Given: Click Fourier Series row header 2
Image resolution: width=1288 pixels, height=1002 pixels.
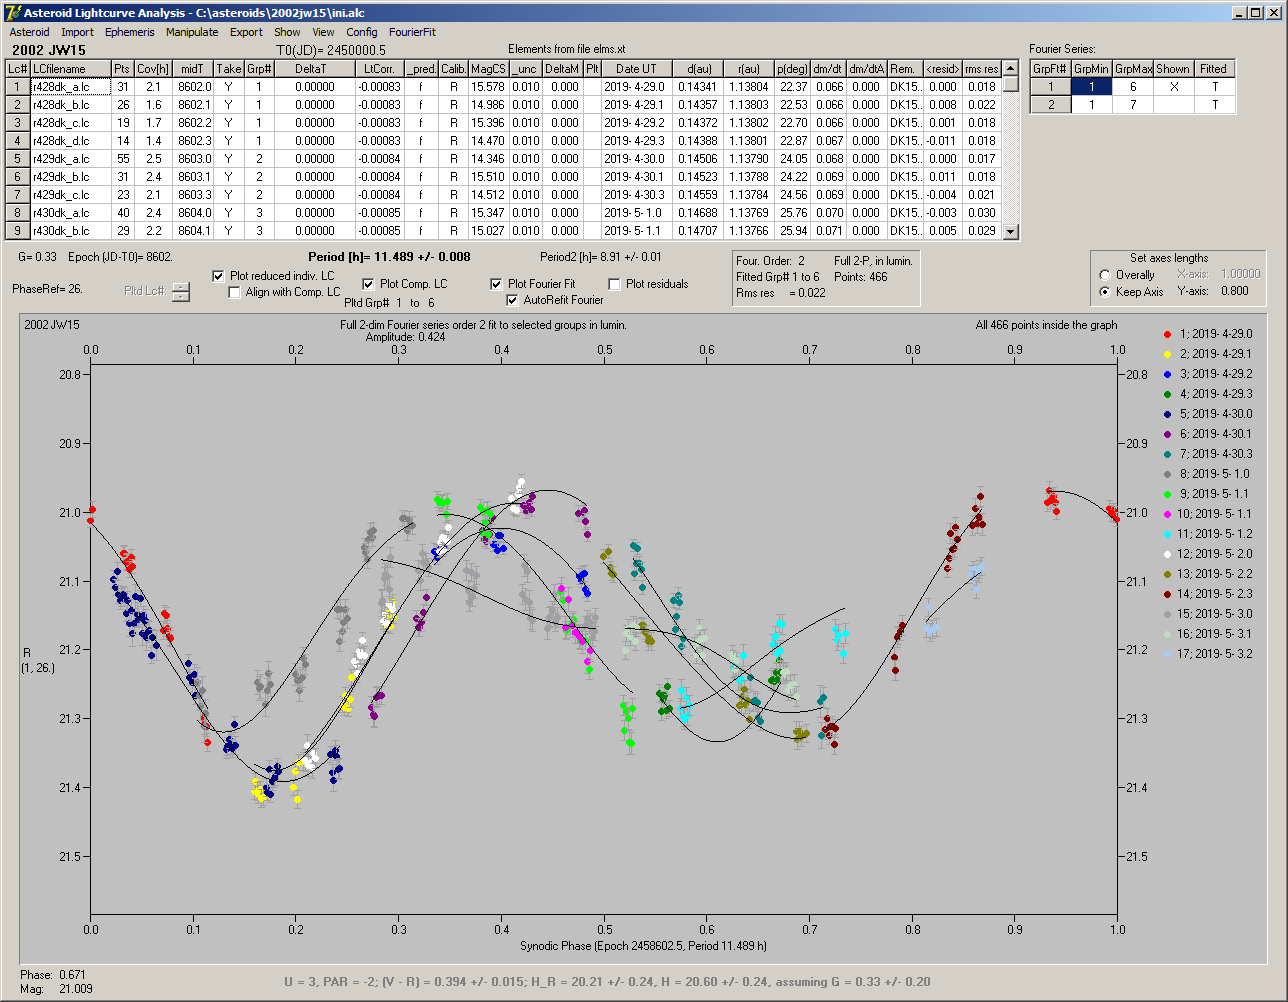Looking at the screenshot, I should (1051, 105).
